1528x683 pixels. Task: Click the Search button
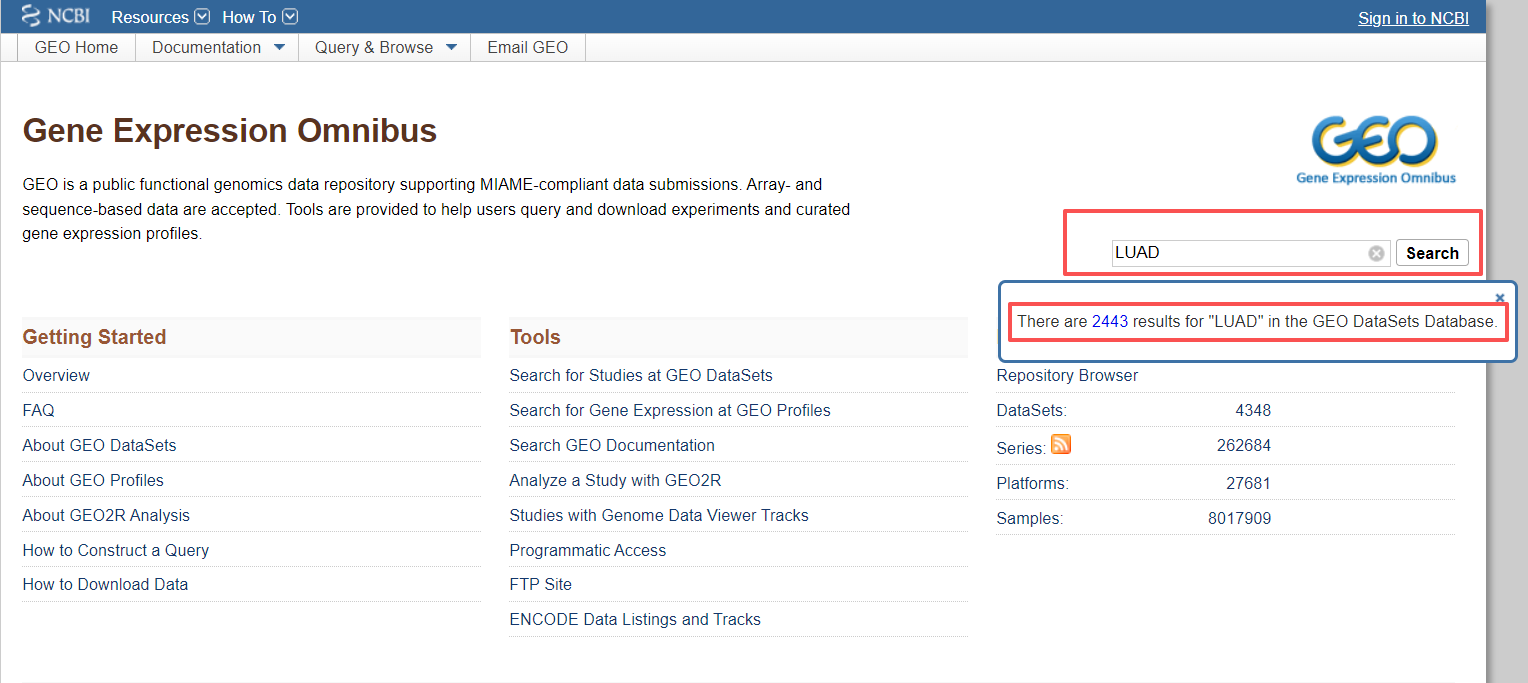pyautogui.click(x=1432, y=253)
